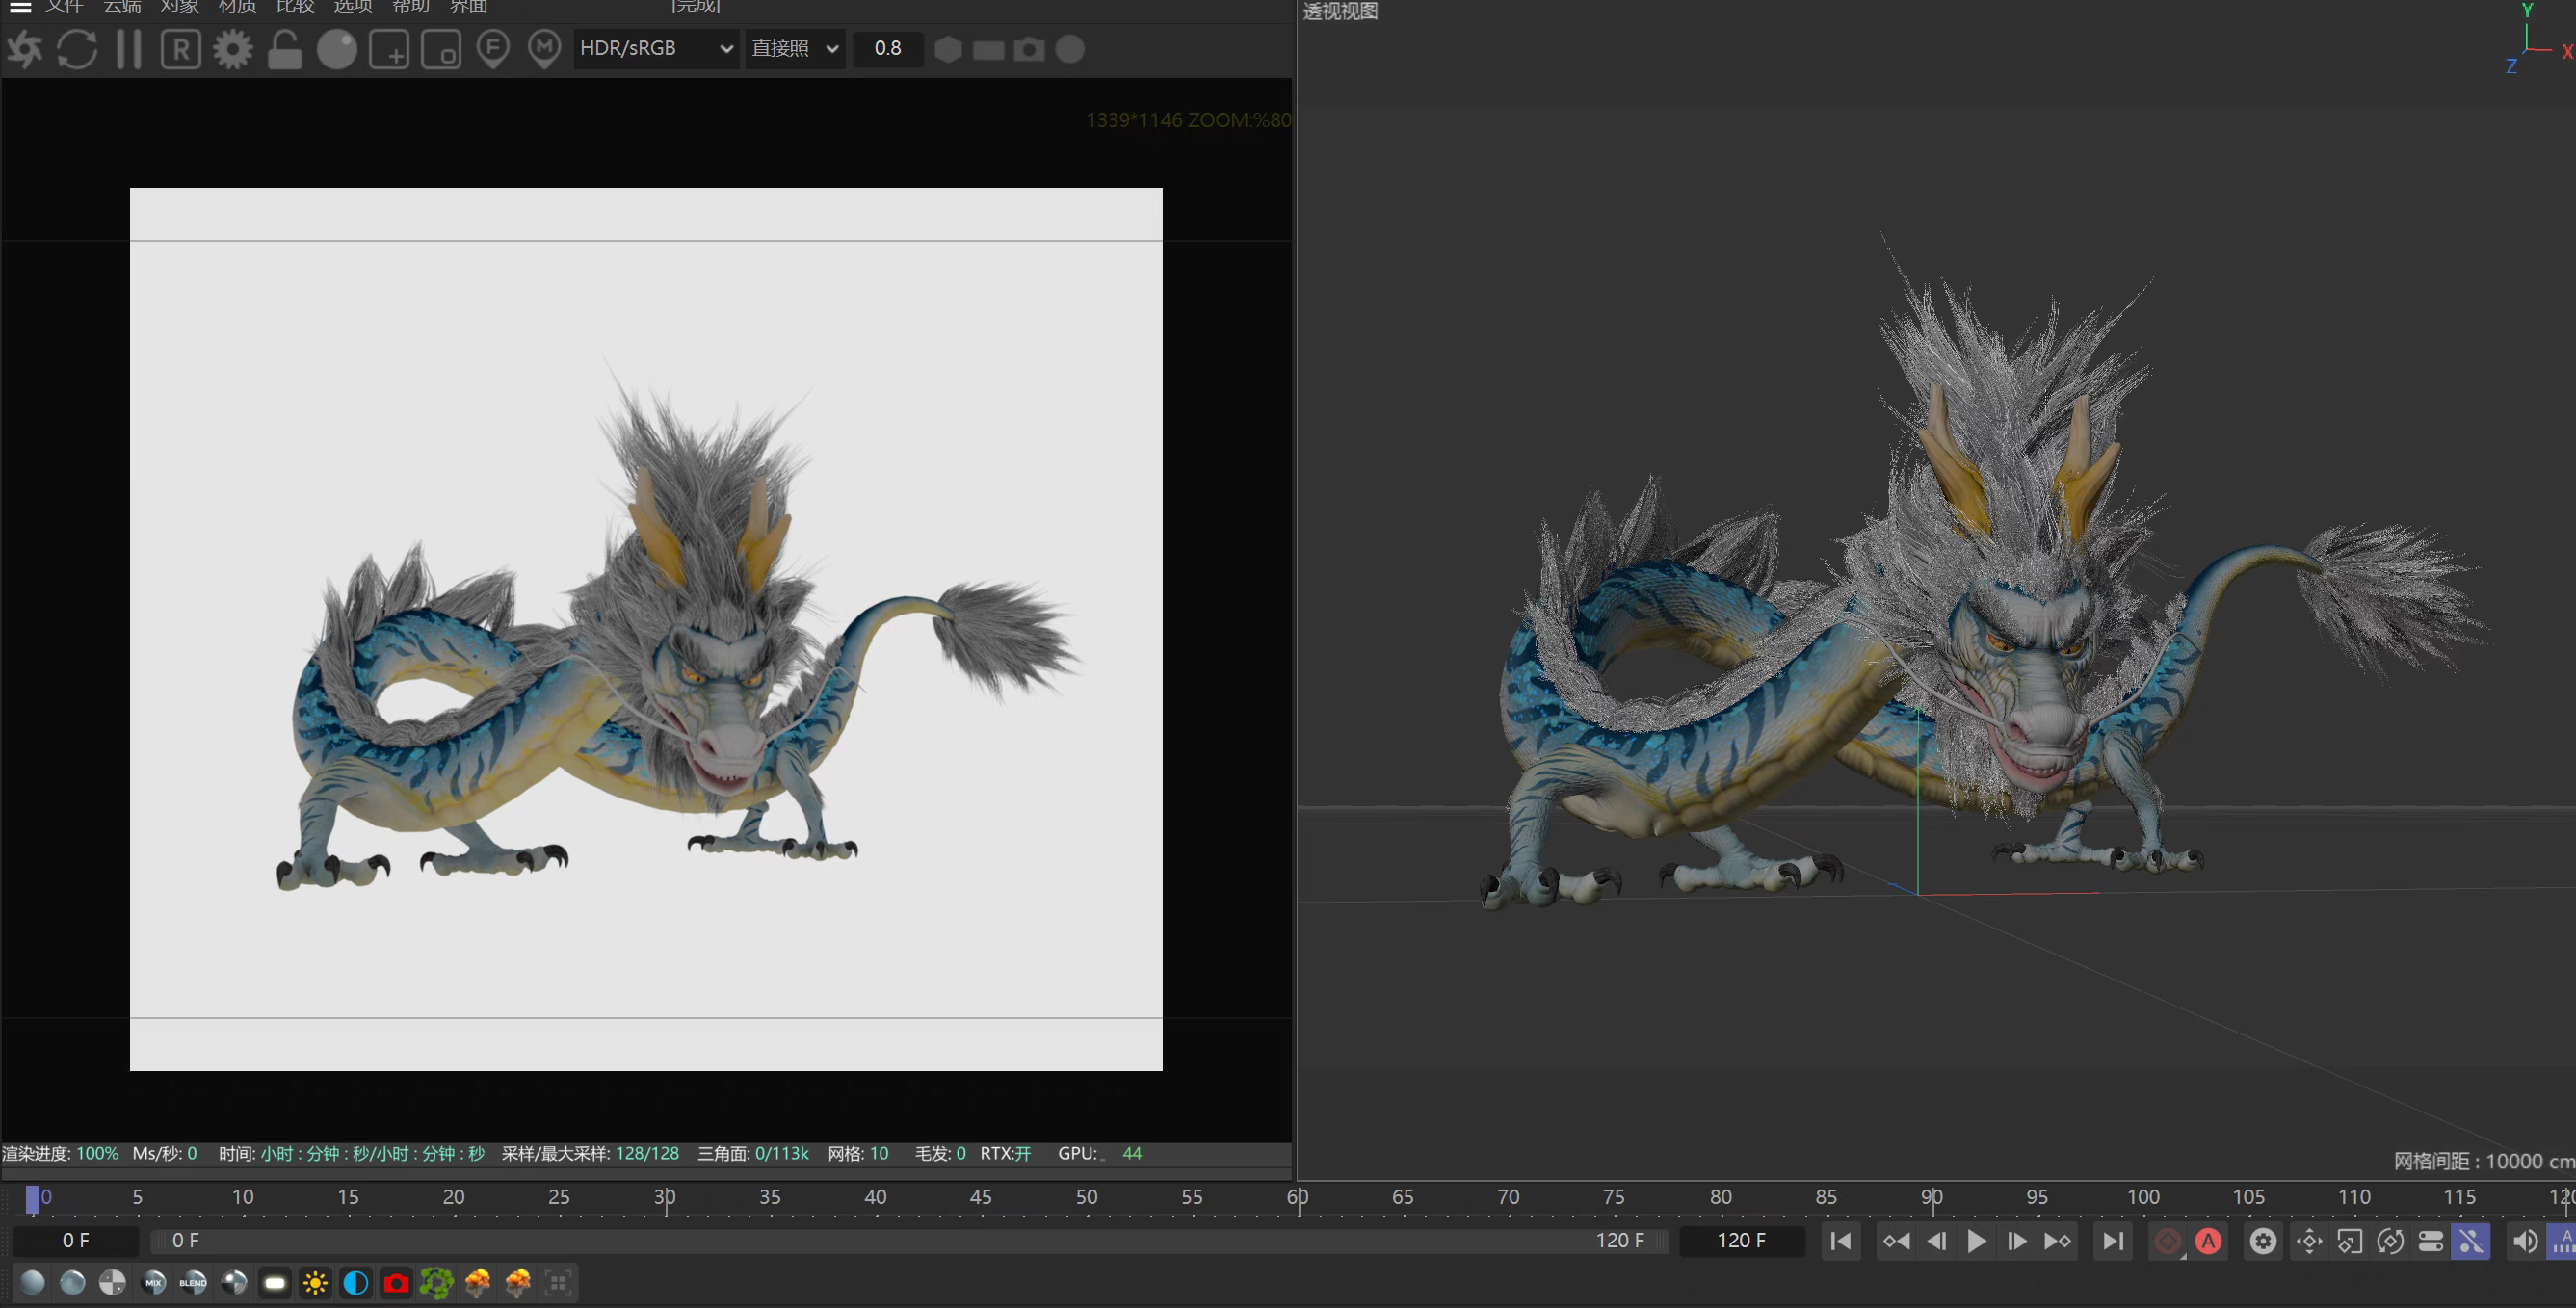Toggle the render region plus icon

pyautogui.click(x=389, y=49)
